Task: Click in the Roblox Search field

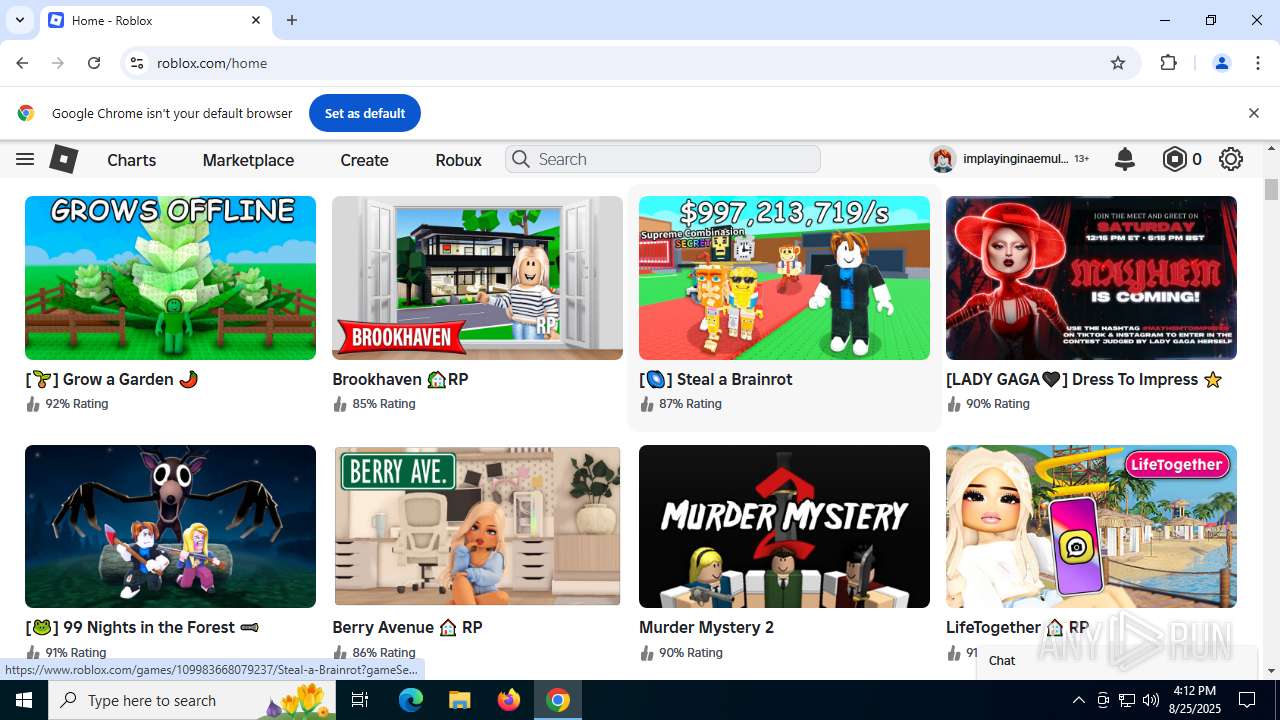Action: 663,159
